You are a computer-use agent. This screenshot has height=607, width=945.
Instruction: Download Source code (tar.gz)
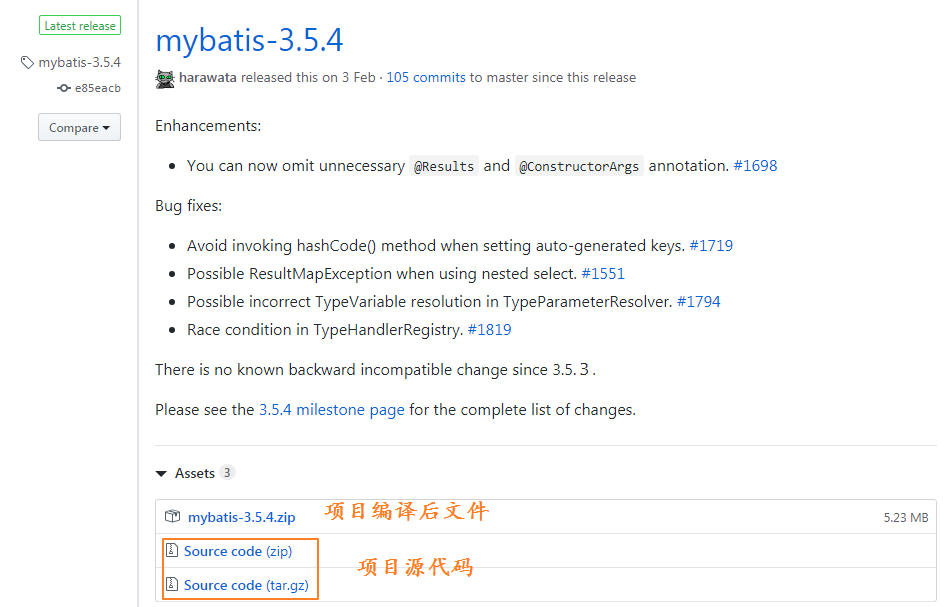point(246,585)
